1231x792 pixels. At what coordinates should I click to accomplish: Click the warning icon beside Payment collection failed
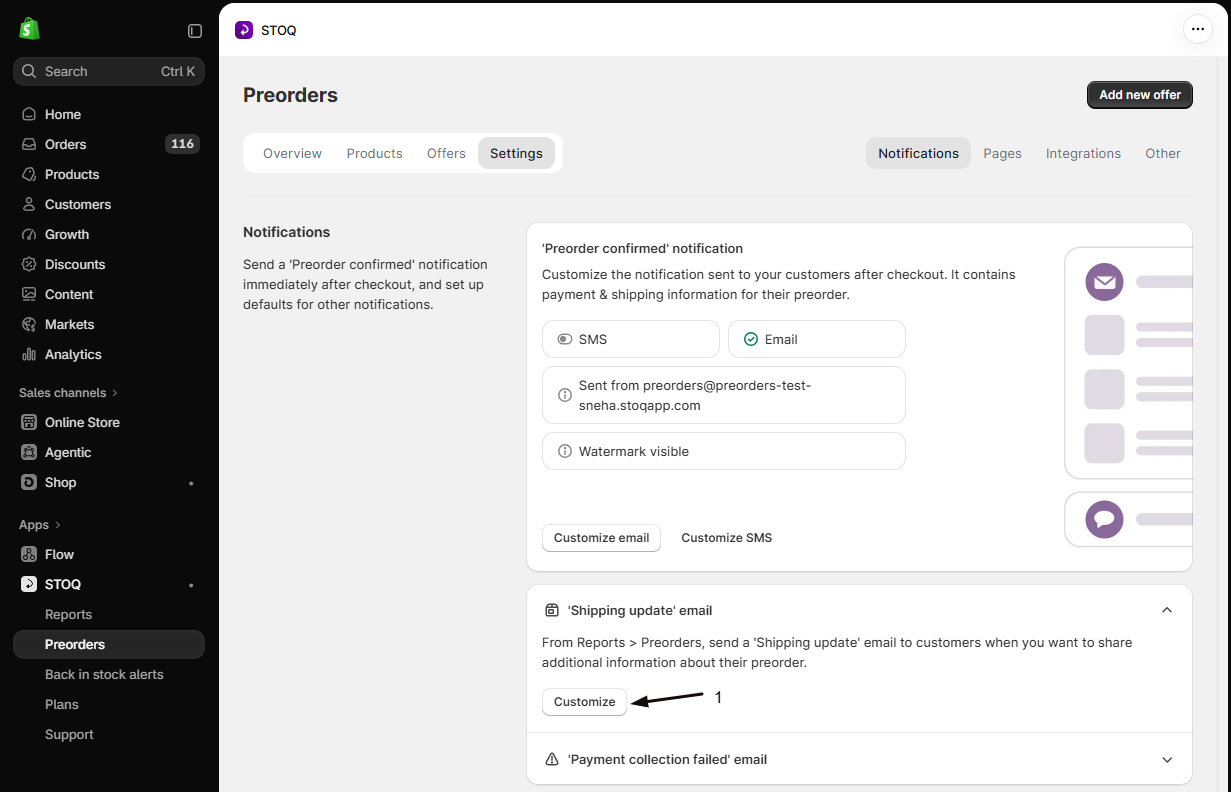(x=552, y=759)
